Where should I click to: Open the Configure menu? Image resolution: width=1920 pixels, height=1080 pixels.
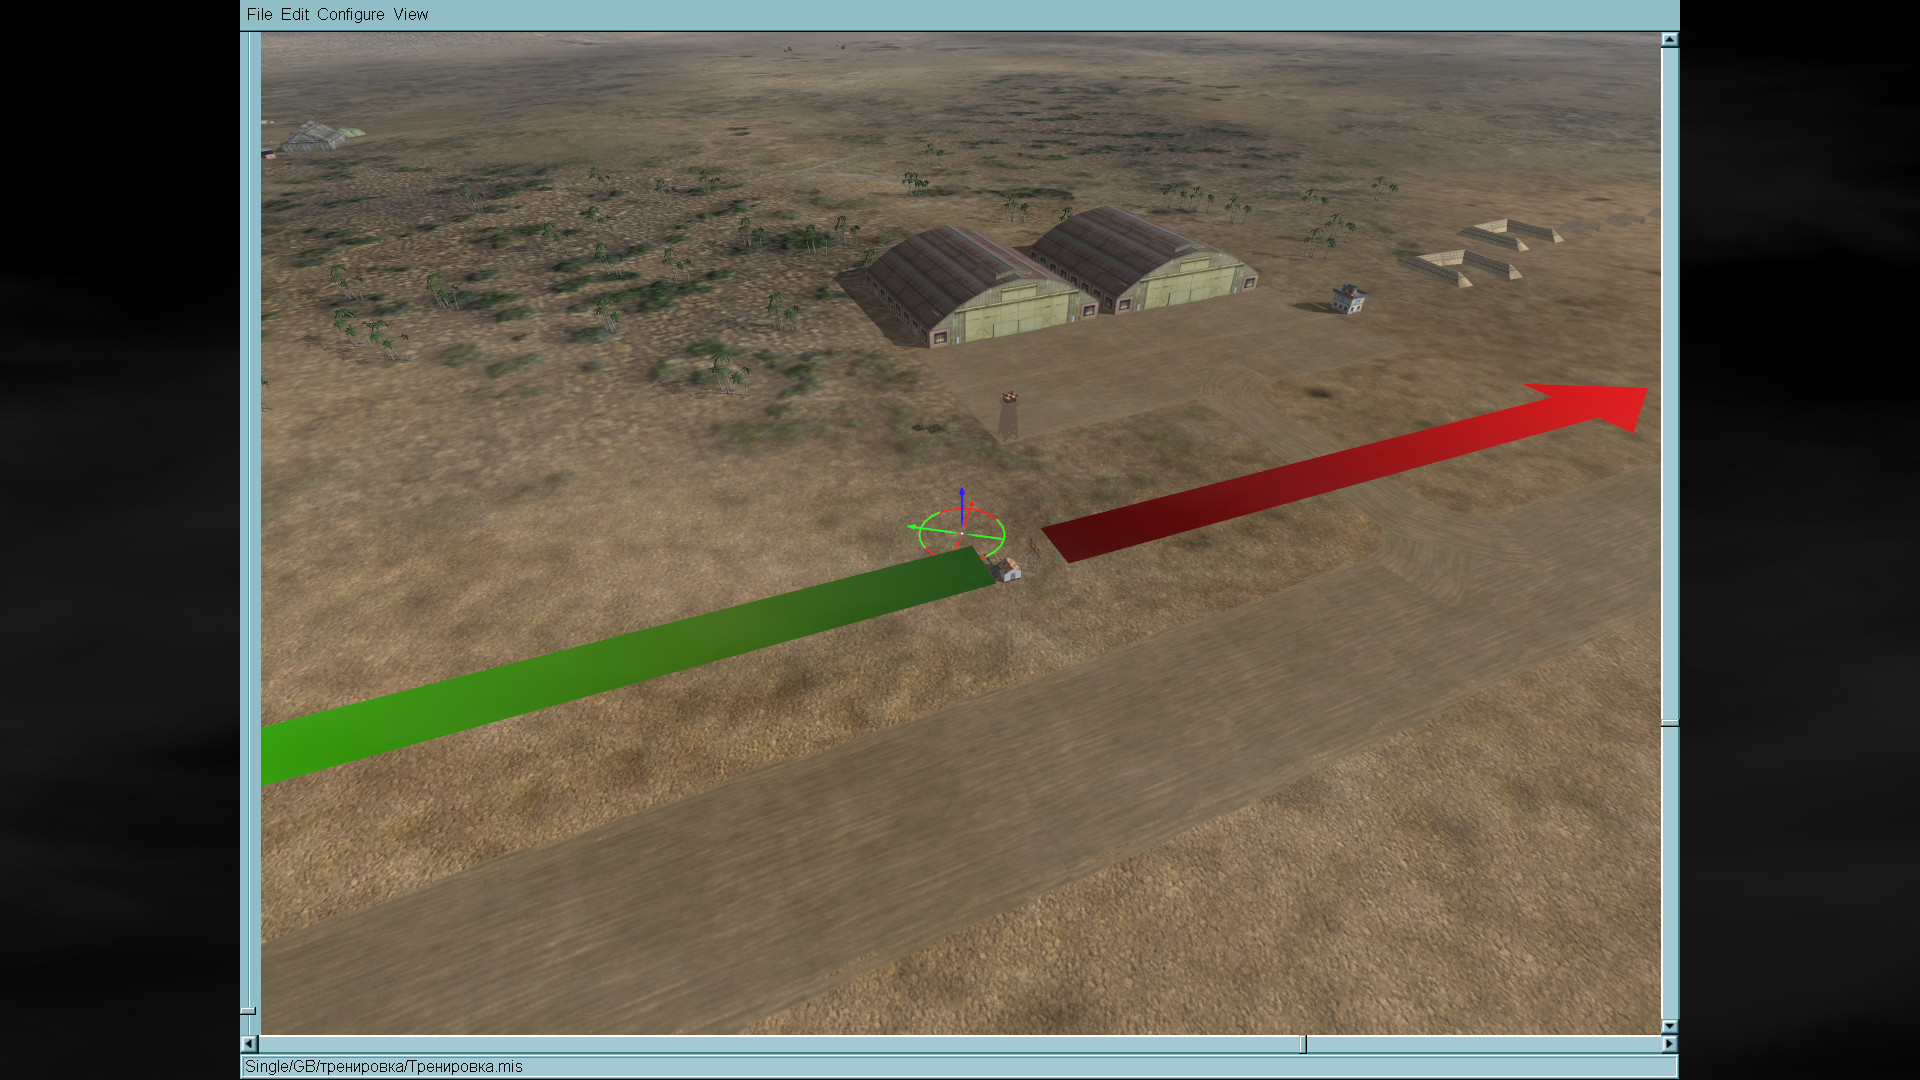click(x=350, y=14)
